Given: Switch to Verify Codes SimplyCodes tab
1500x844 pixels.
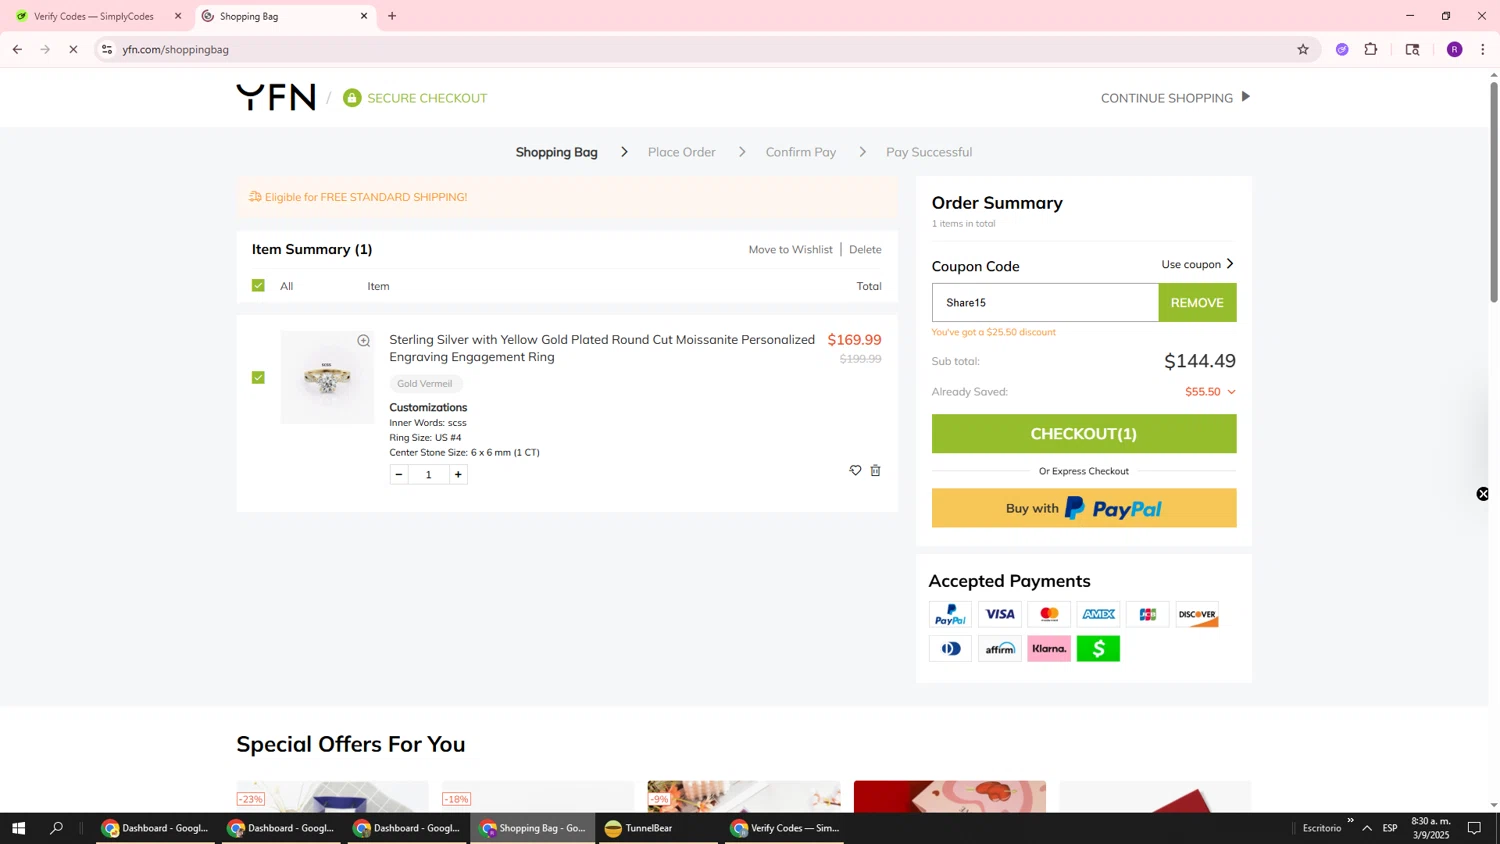Looking at the screenshot, I should click(93, 16).
